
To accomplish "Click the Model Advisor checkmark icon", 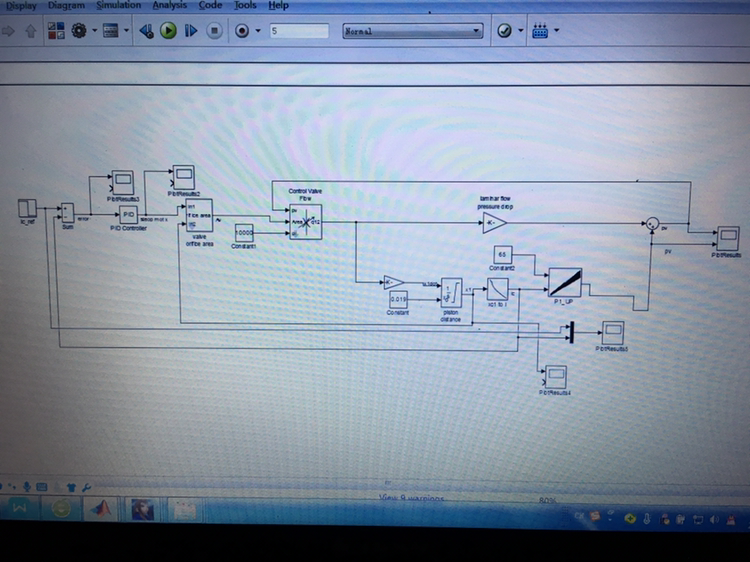I will (504, 31).
